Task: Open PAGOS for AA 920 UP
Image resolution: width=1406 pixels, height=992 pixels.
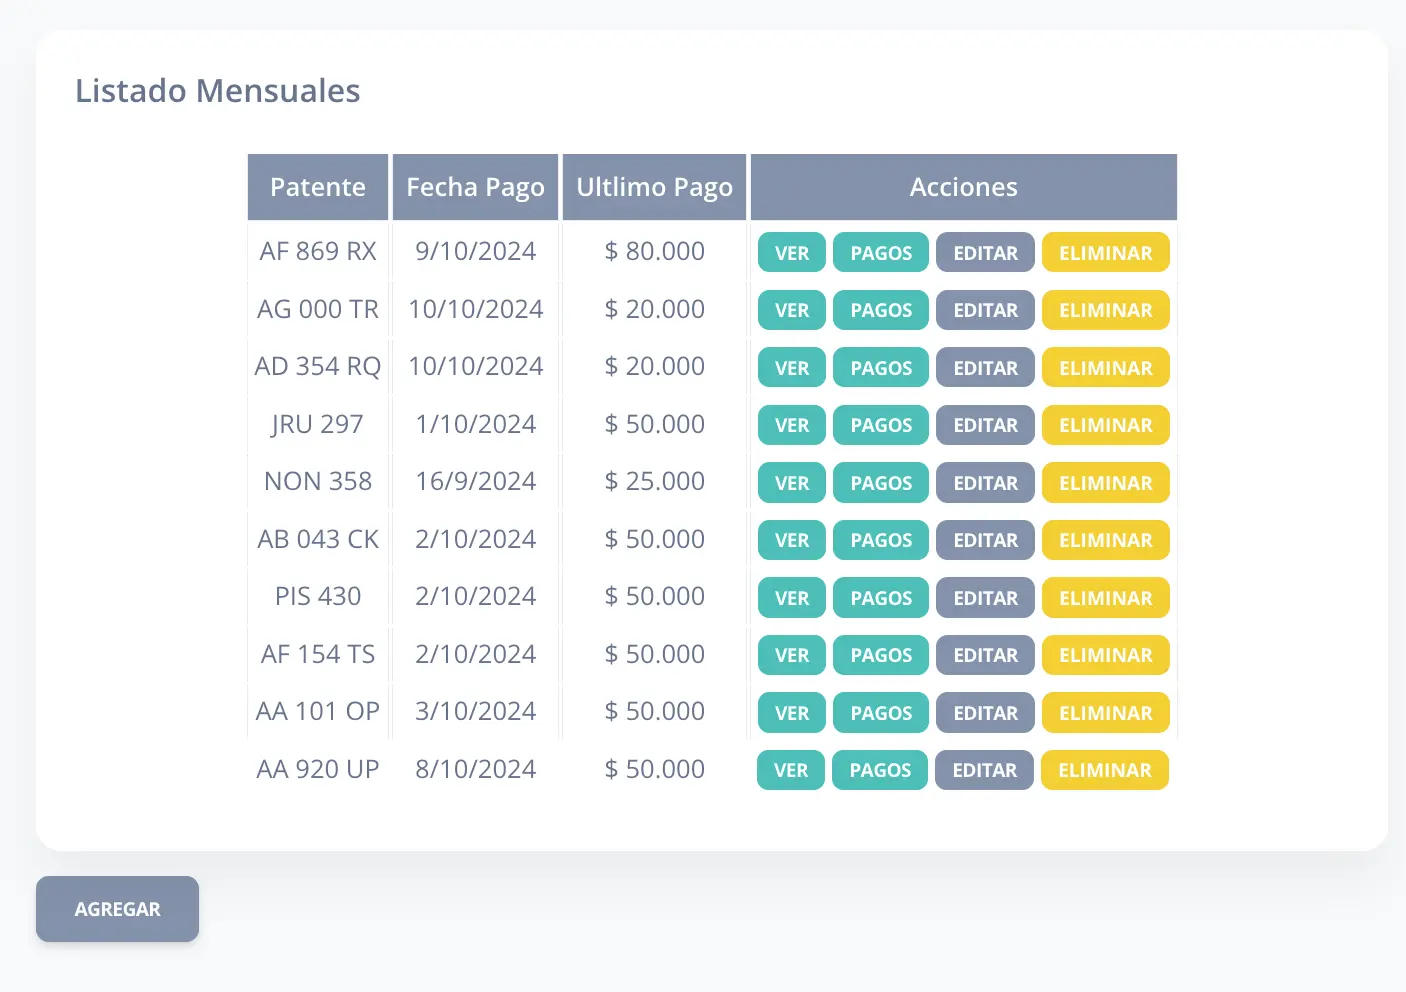Action: [x=879, y=770]
